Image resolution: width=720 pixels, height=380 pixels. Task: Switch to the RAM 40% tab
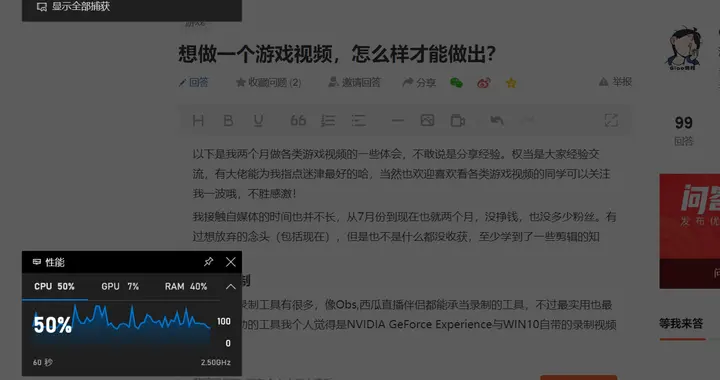186,286
